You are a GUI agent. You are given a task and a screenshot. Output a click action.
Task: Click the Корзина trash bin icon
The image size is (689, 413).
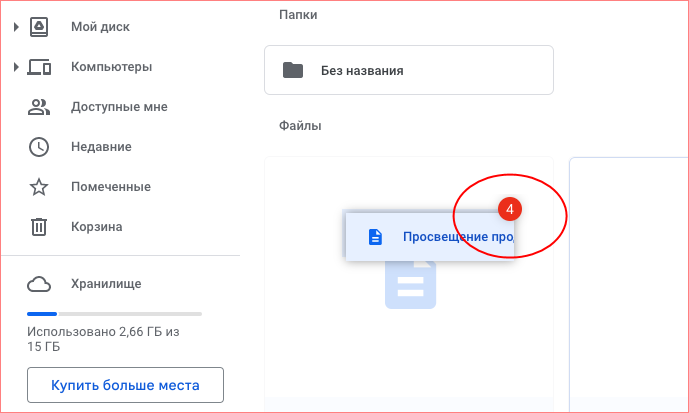click(39, 227)
